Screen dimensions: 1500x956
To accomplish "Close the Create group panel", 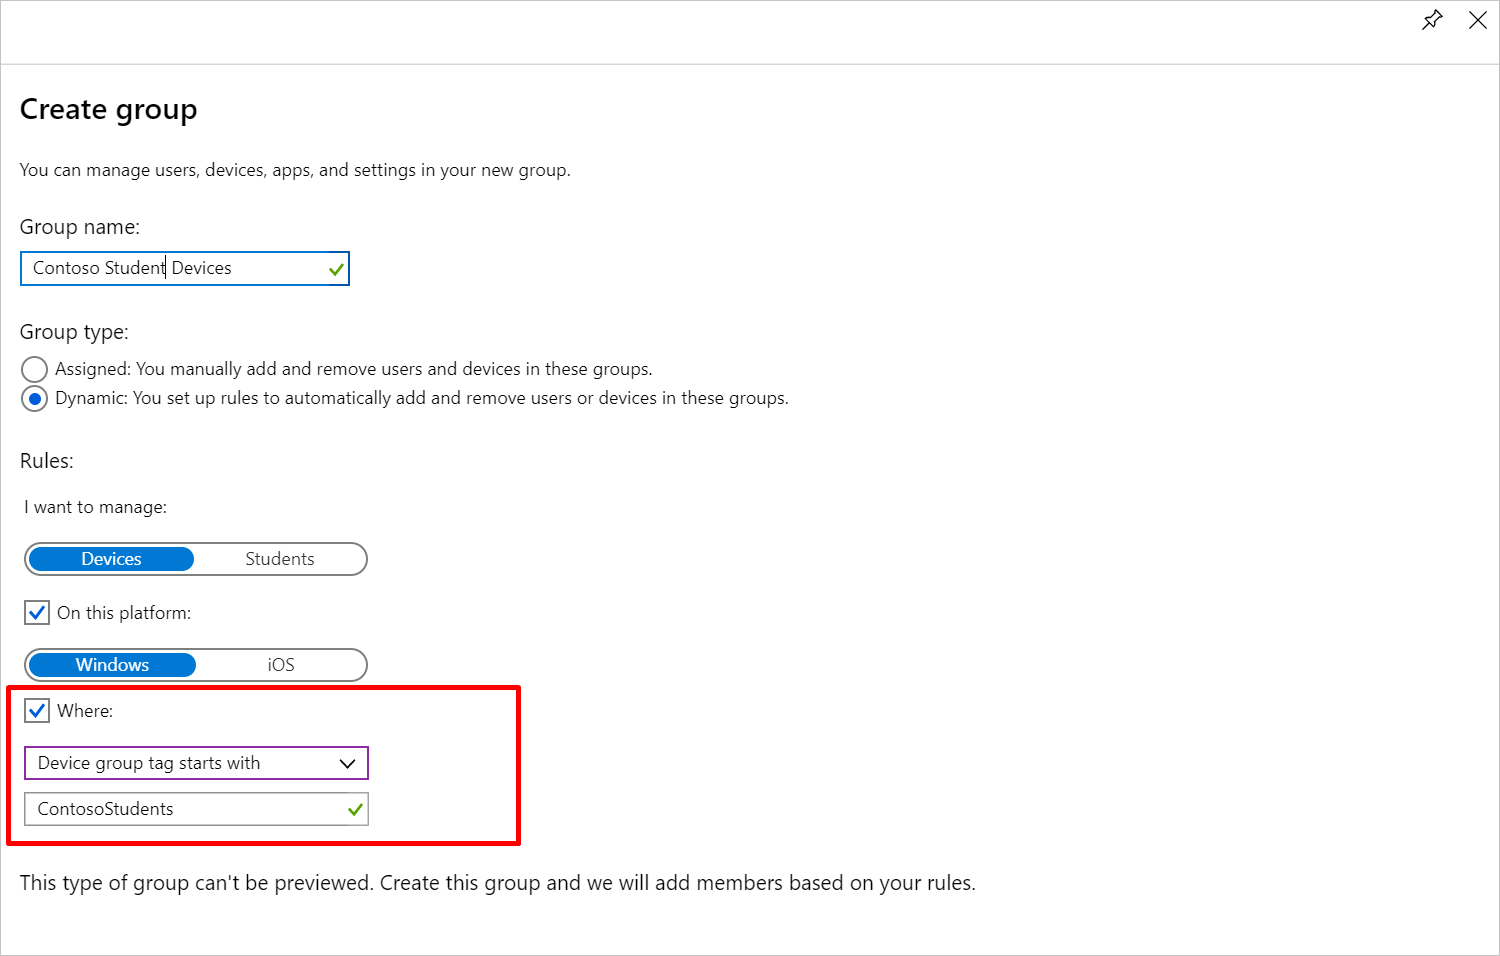I will (1477, 20).
